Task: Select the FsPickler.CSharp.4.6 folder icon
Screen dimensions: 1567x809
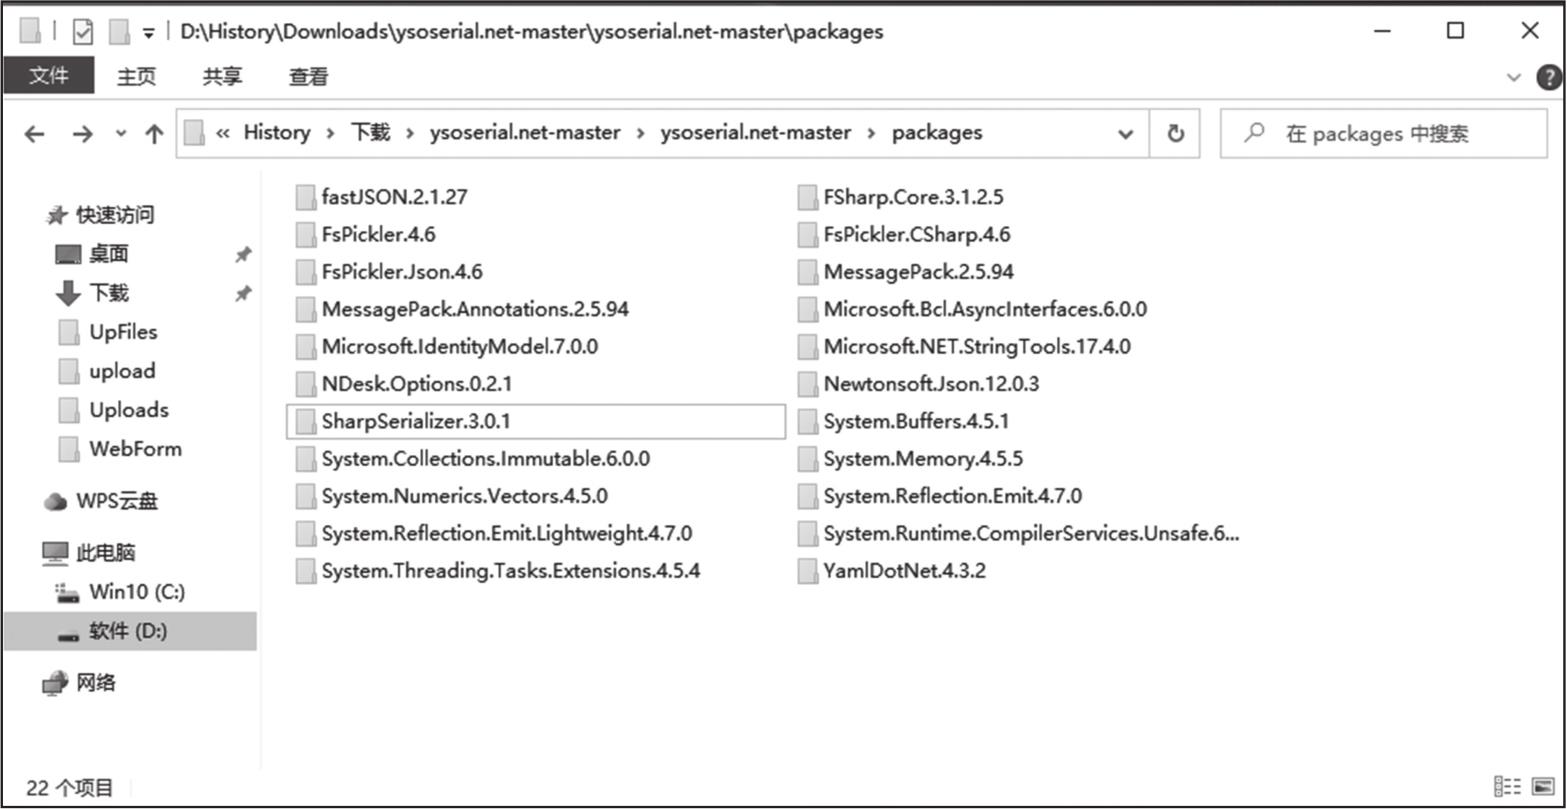Action: (x=807, y=235)
